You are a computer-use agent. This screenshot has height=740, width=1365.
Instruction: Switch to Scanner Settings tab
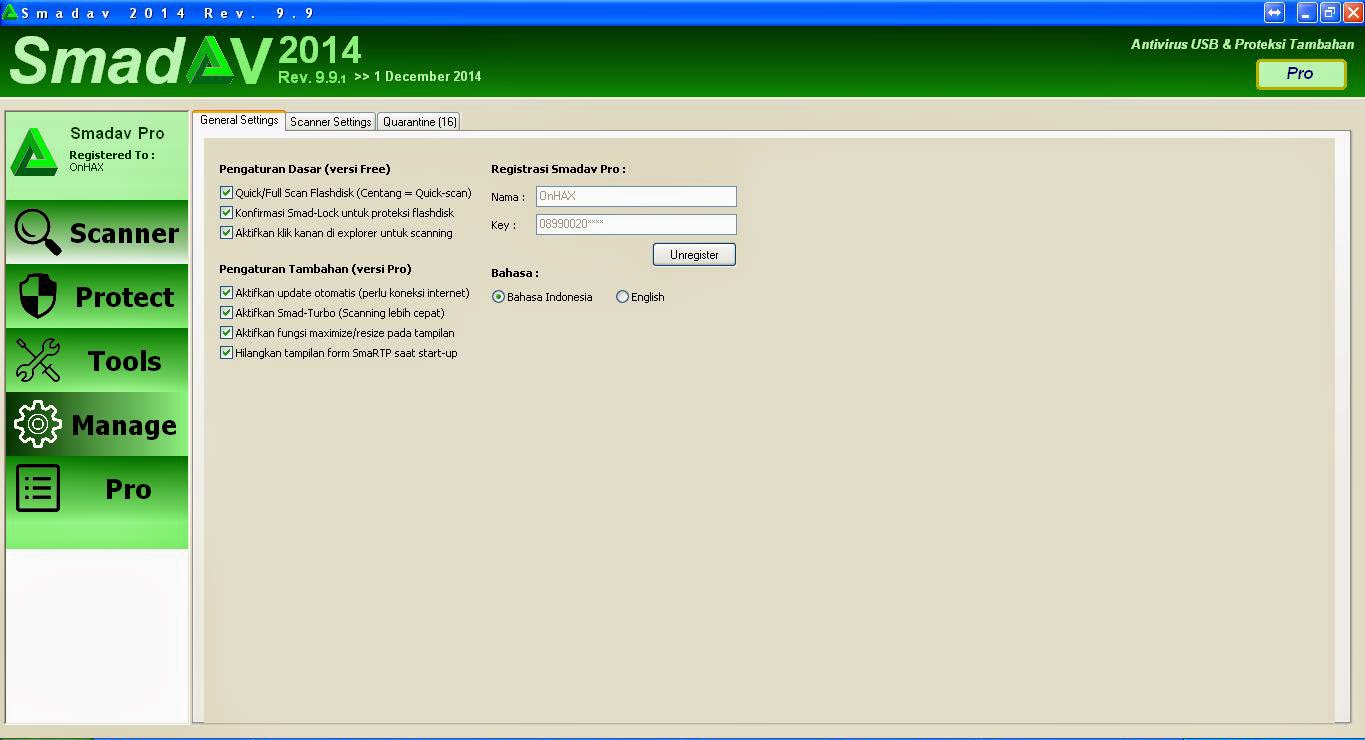(x=331, y=122)
